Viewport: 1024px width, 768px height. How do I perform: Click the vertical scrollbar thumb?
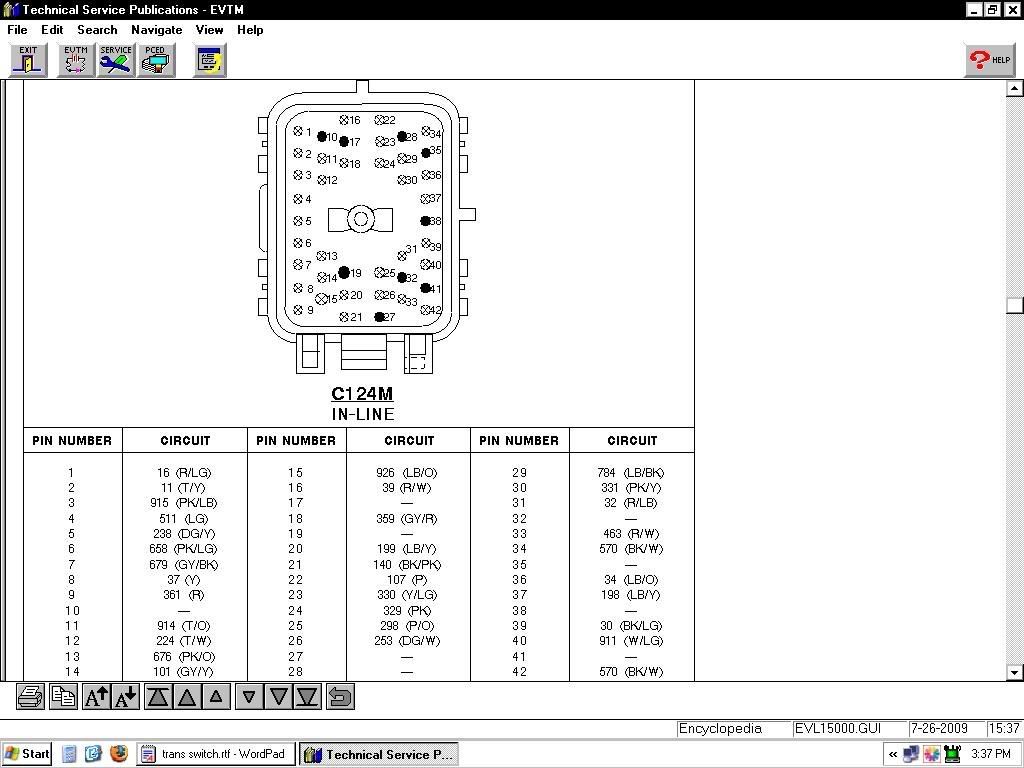[x=1014, y=305]
